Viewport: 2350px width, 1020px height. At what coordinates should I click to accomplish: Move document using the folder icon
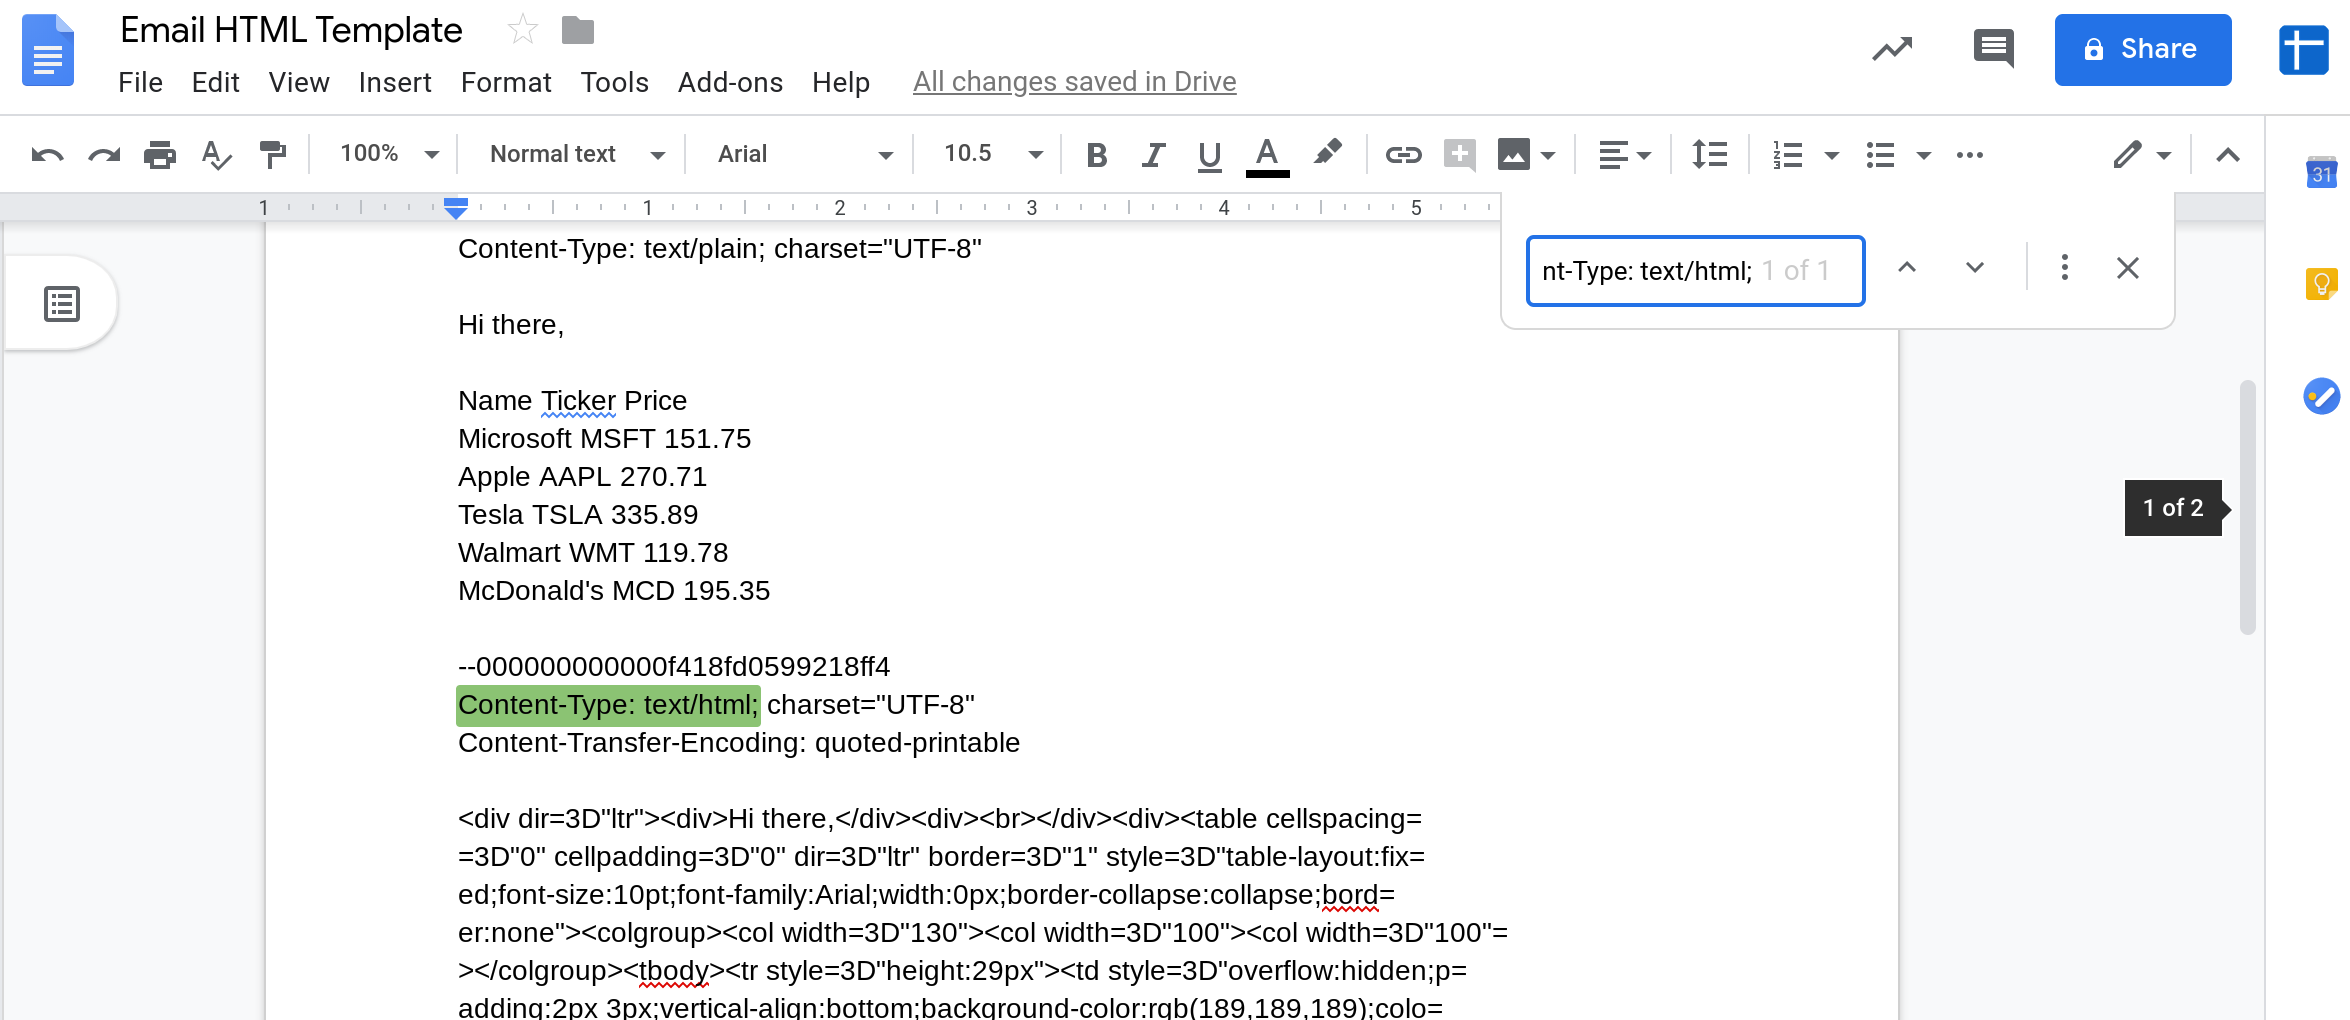[x=578, y=31]
